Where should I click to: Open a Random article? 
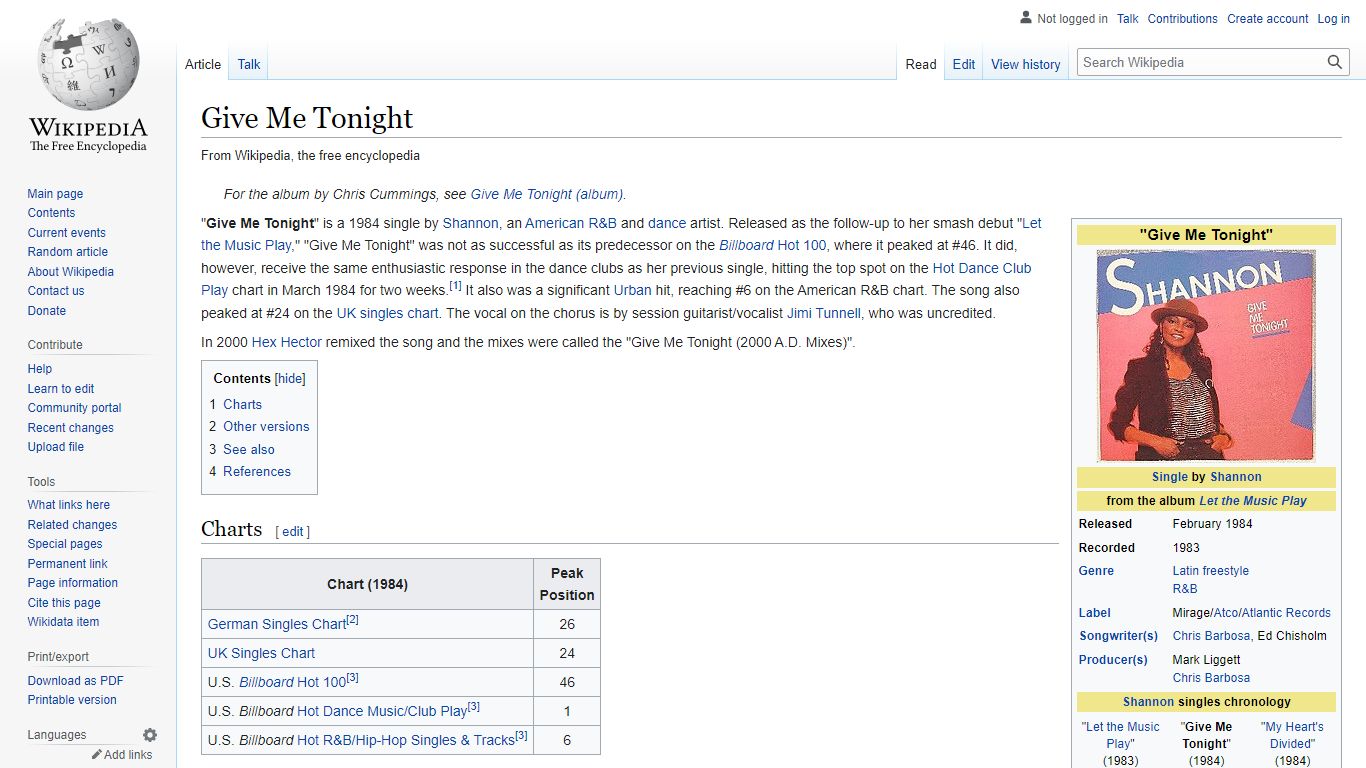68,252
